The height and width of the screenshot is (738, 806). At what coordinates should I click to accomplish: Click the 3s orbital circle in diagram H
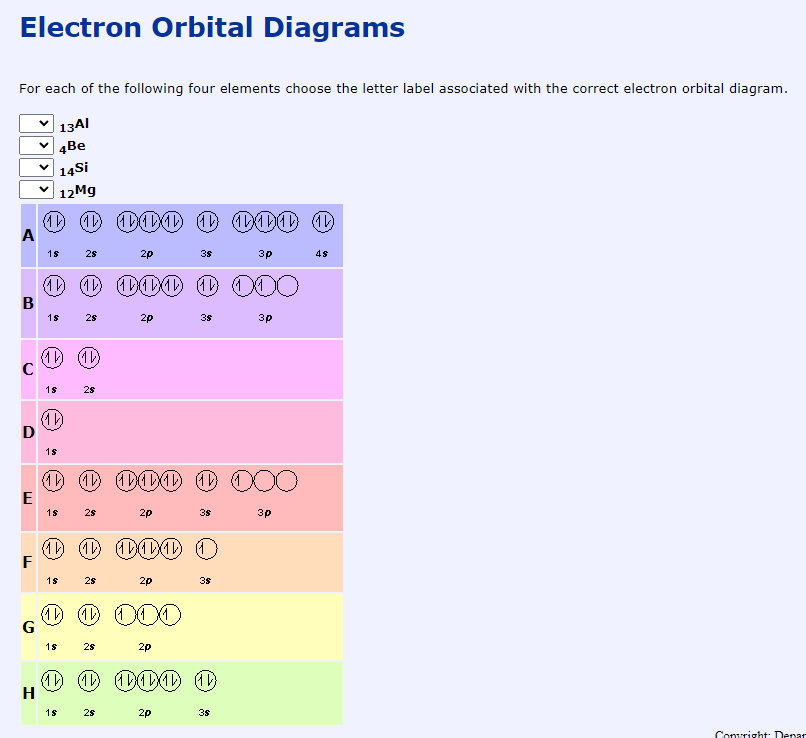(205, 680)
